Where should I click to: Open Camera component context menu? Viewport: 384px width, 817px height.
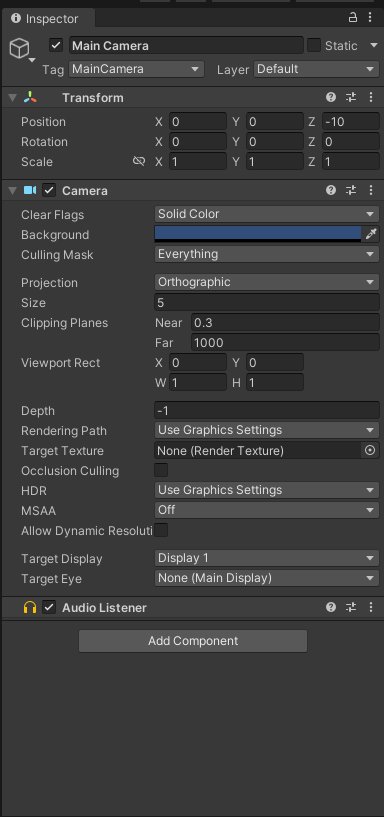(x=371, y=190)
